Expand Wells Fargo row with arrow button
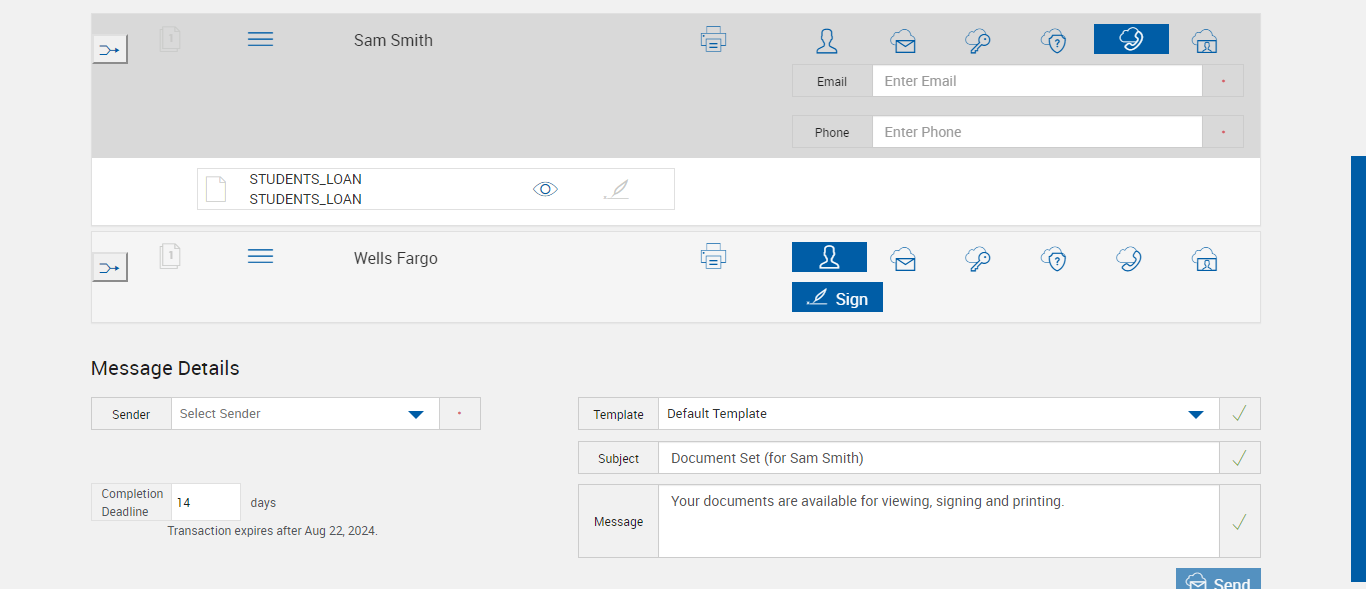This screenshot has width=1366, height=589. coord(110,268)
